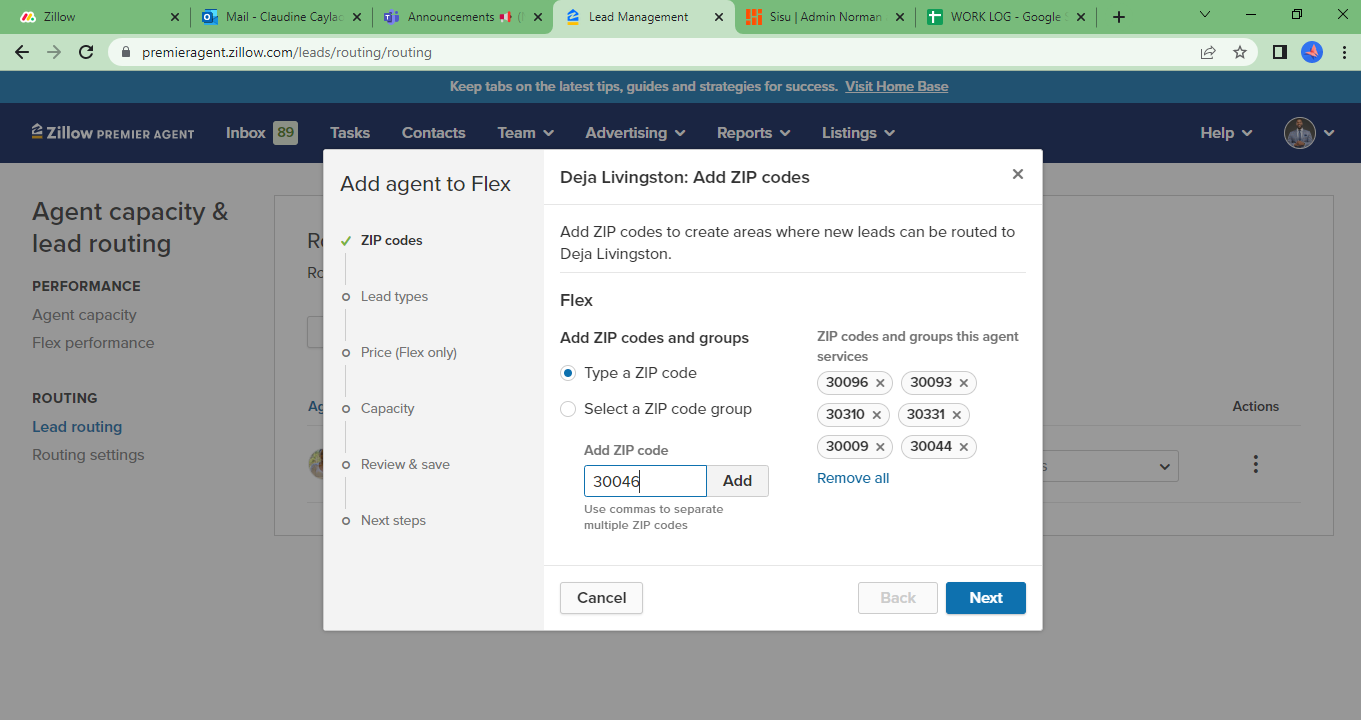
Task: Select the Capacity step
Action: [x=387, y=408]
